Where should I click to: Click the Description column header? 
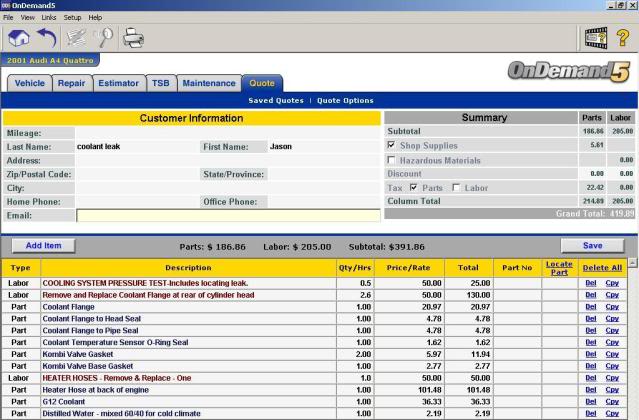click(x=188, y=268)
